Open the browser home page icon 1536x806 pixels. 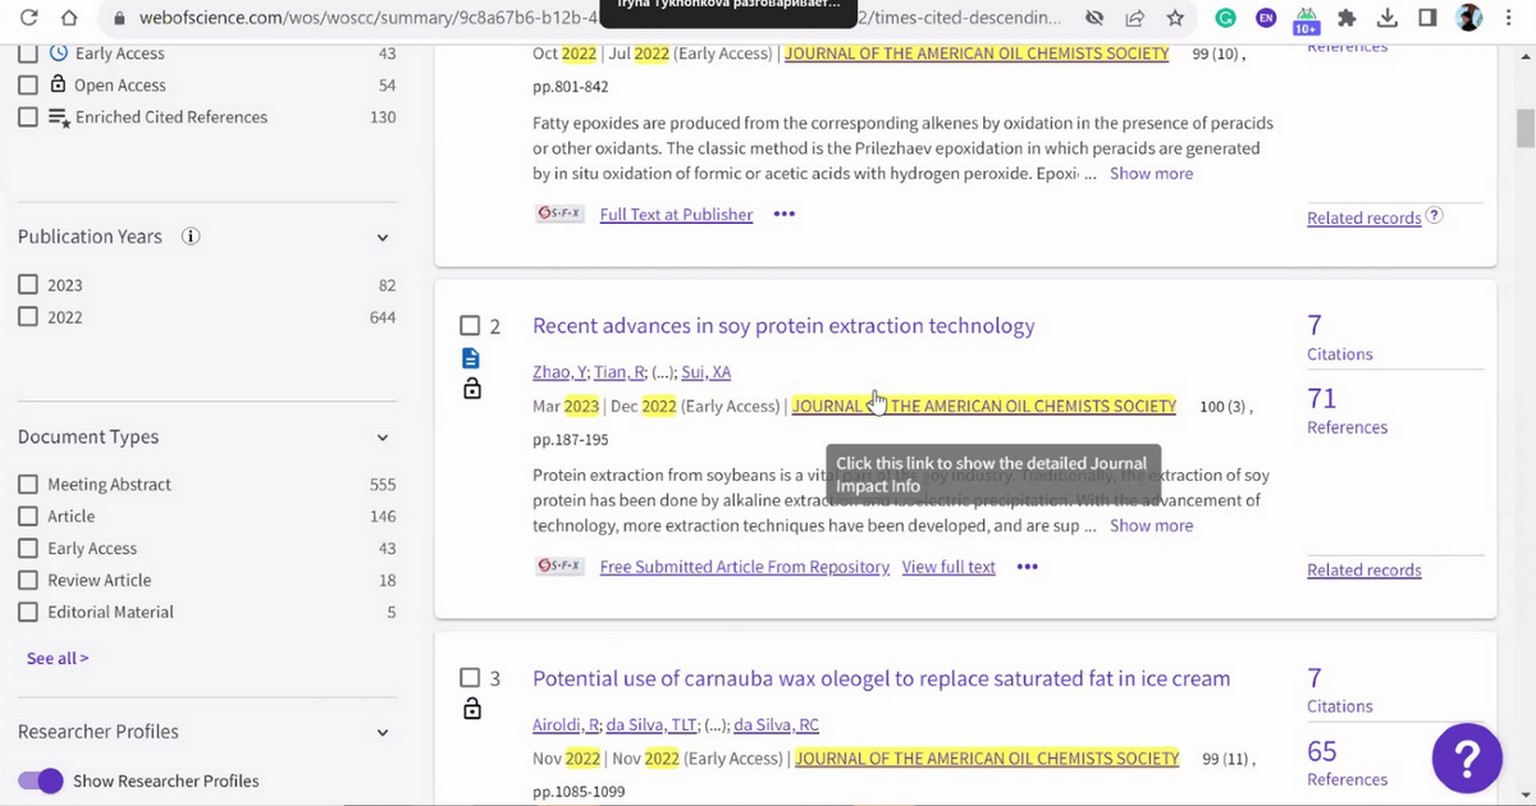[x=68, y=17]
